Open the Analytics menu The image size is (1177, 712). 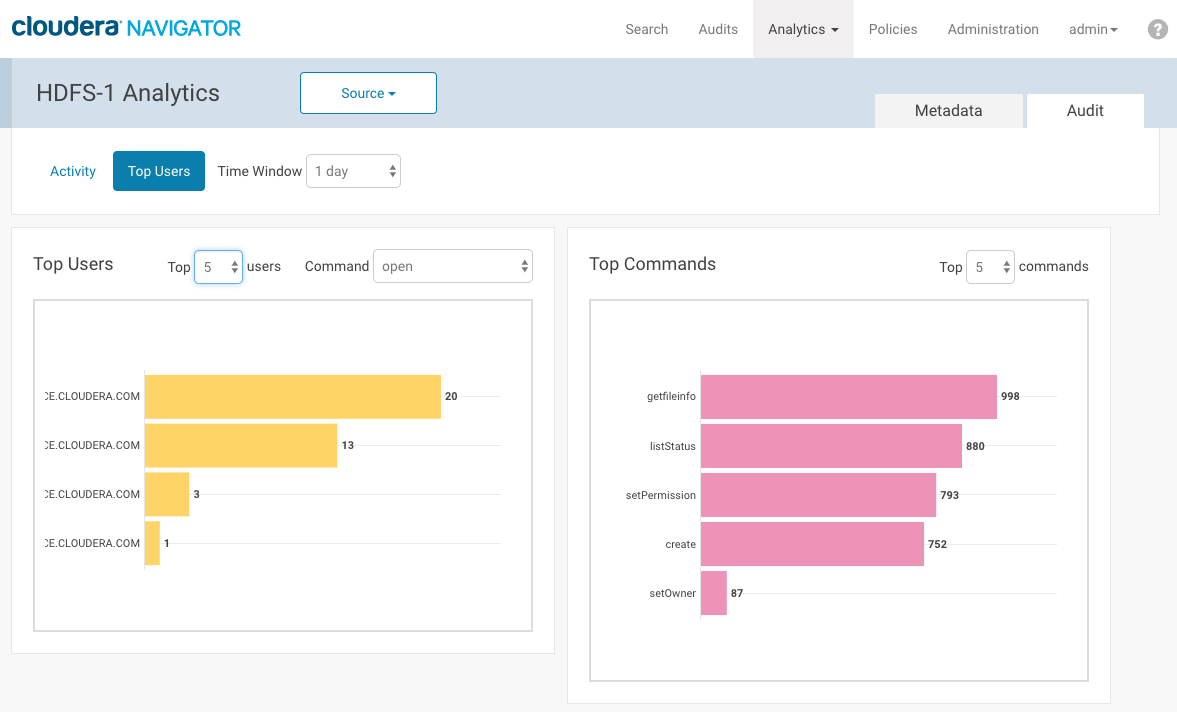(803, 29)
